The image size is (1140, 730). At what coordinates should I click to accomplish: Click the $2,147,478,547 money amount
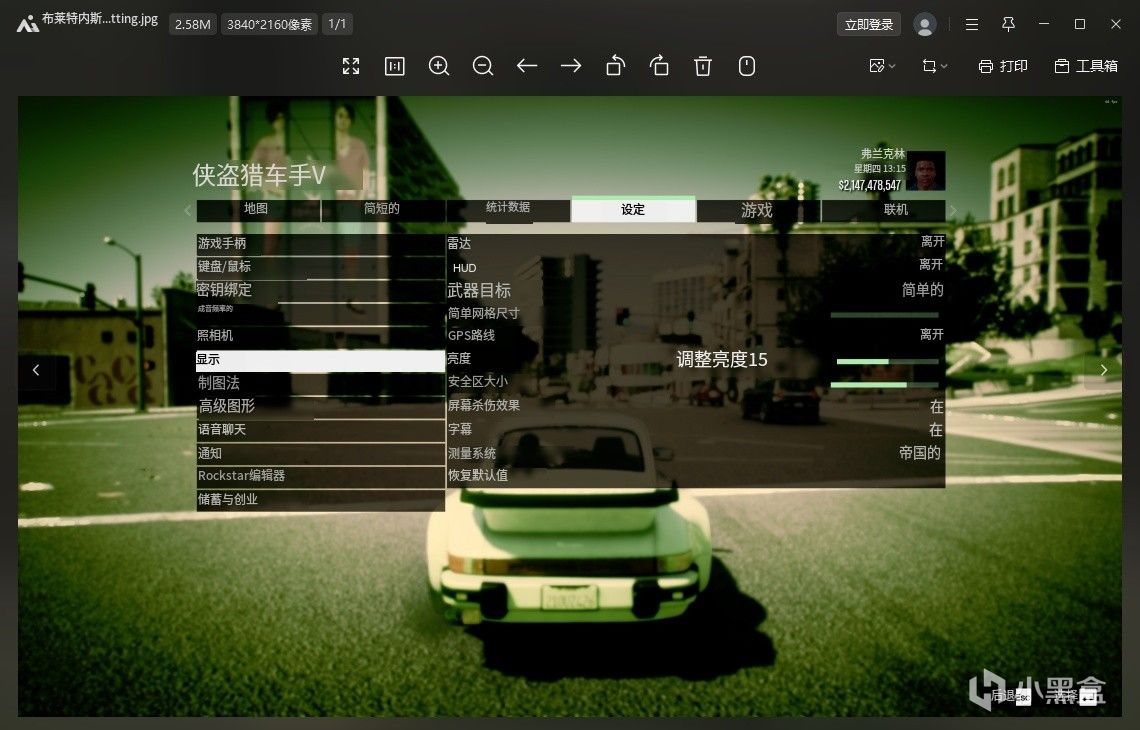(870, 185)
